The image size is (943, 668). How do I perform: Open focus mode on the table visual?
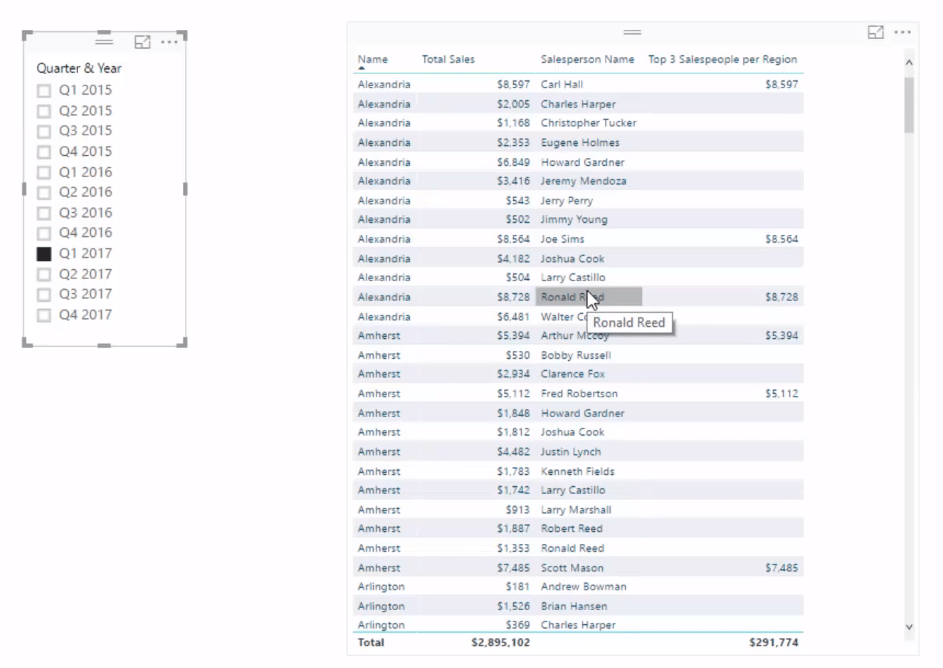(876, 32)
